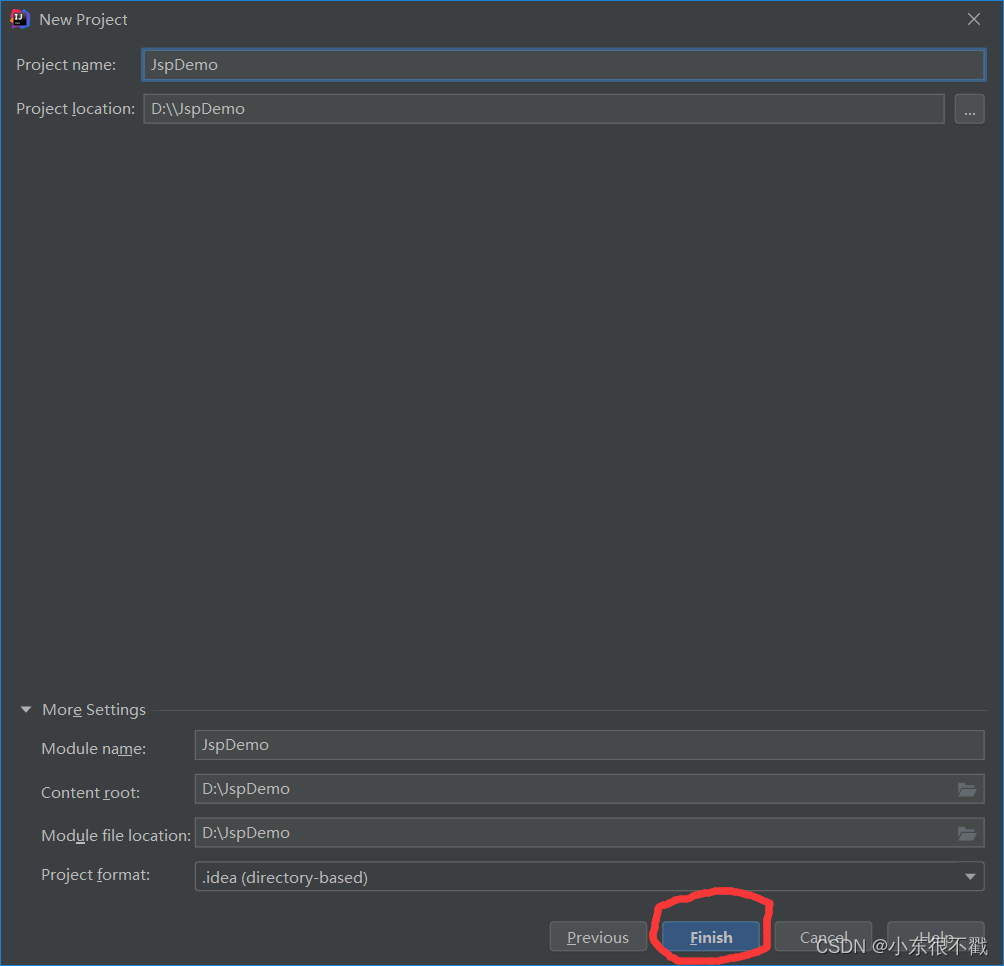1004x966 pixels.
Task: Open Help for the New Project dialog
Action: coord(935,937)
